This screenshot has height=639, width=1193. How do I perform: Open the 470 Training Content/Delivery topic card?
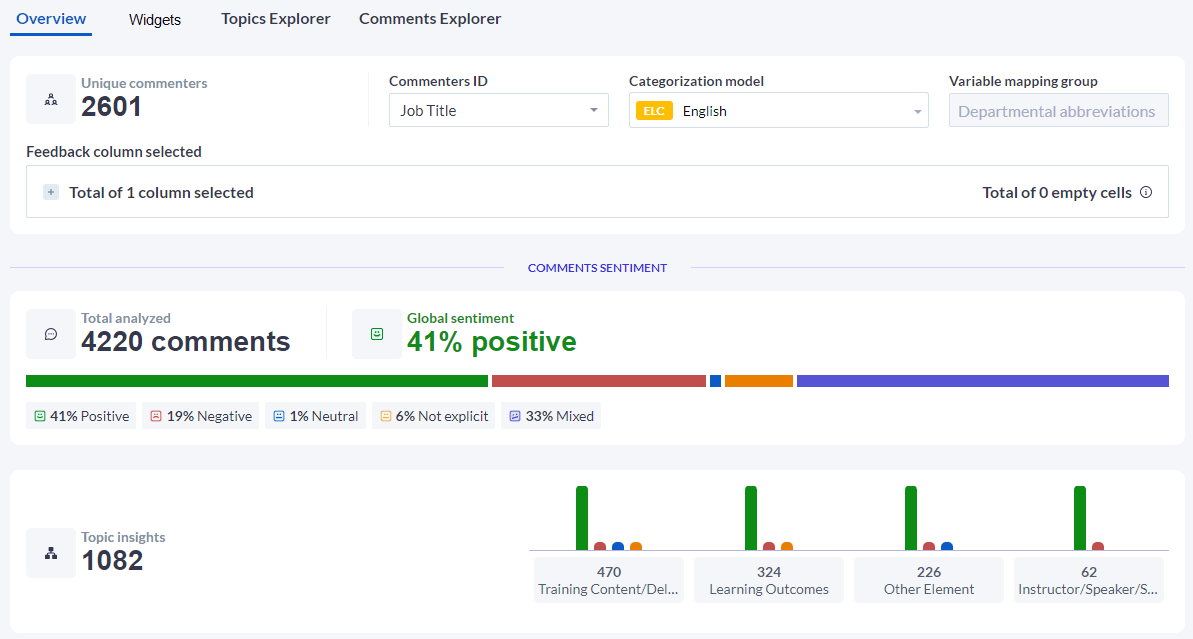tap(609, 580)
